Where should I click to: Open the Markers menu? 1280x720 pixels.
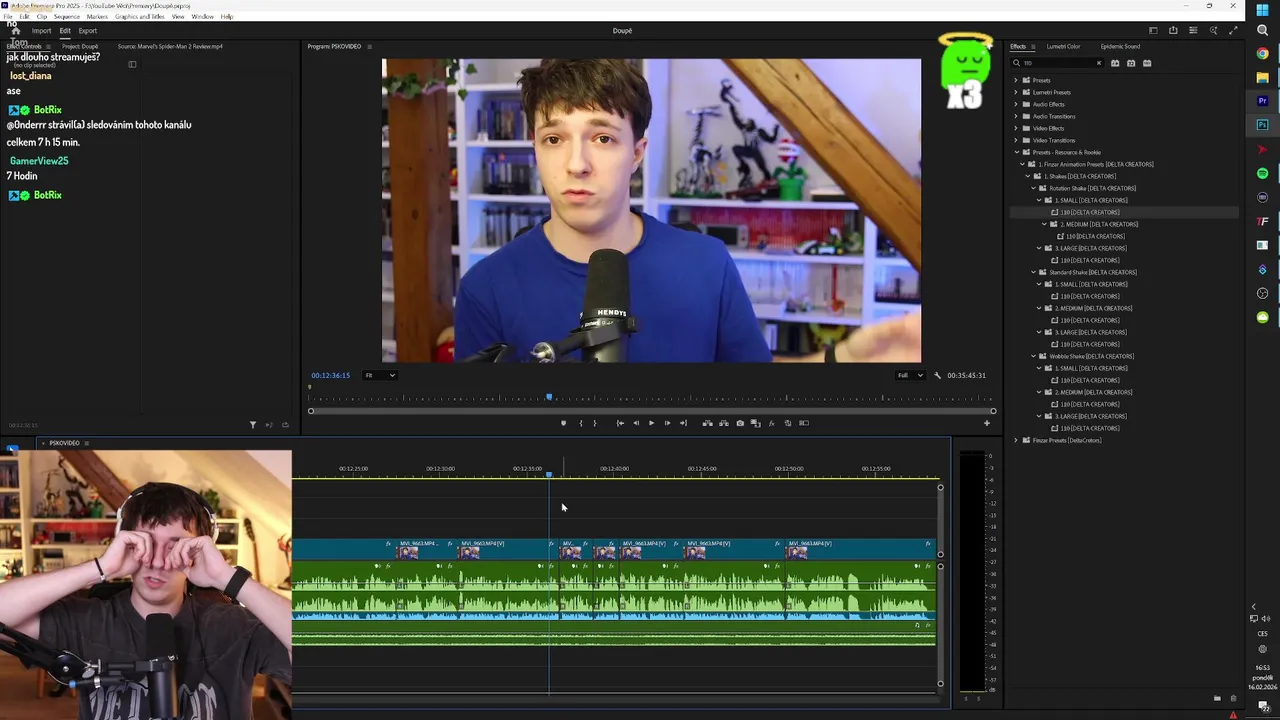pyautogui.click(x=97, y=17)
